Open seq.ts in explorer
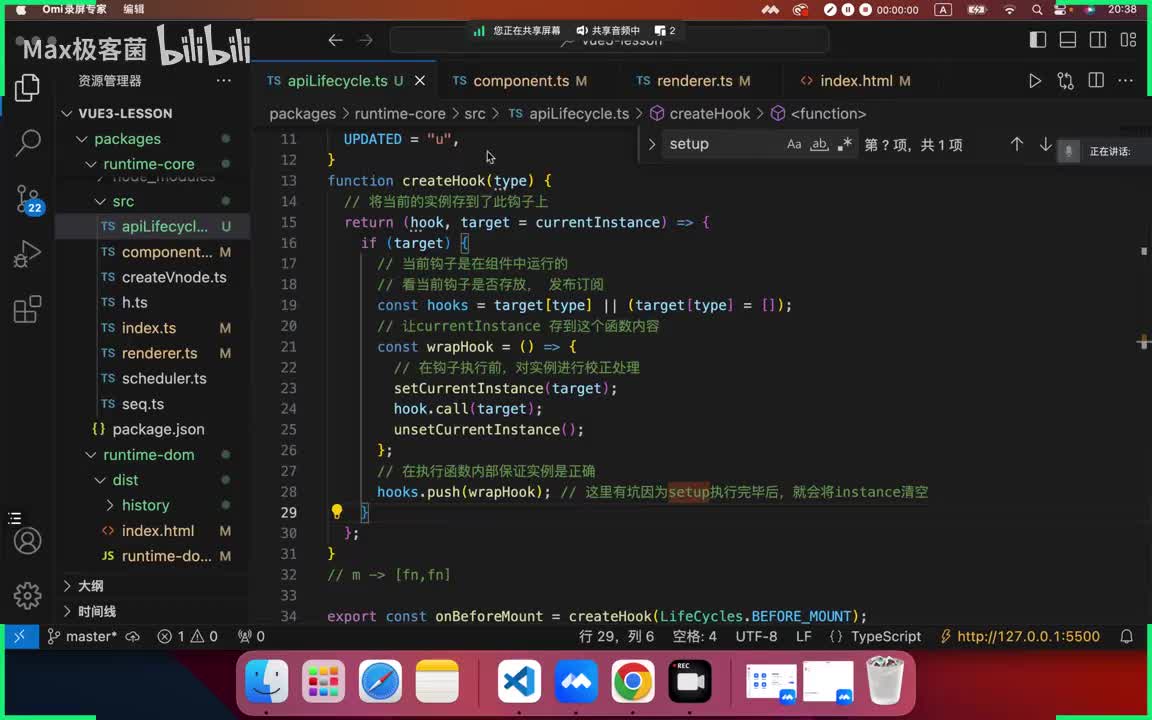Screen dimensions: 1152x720 (143, 404)
